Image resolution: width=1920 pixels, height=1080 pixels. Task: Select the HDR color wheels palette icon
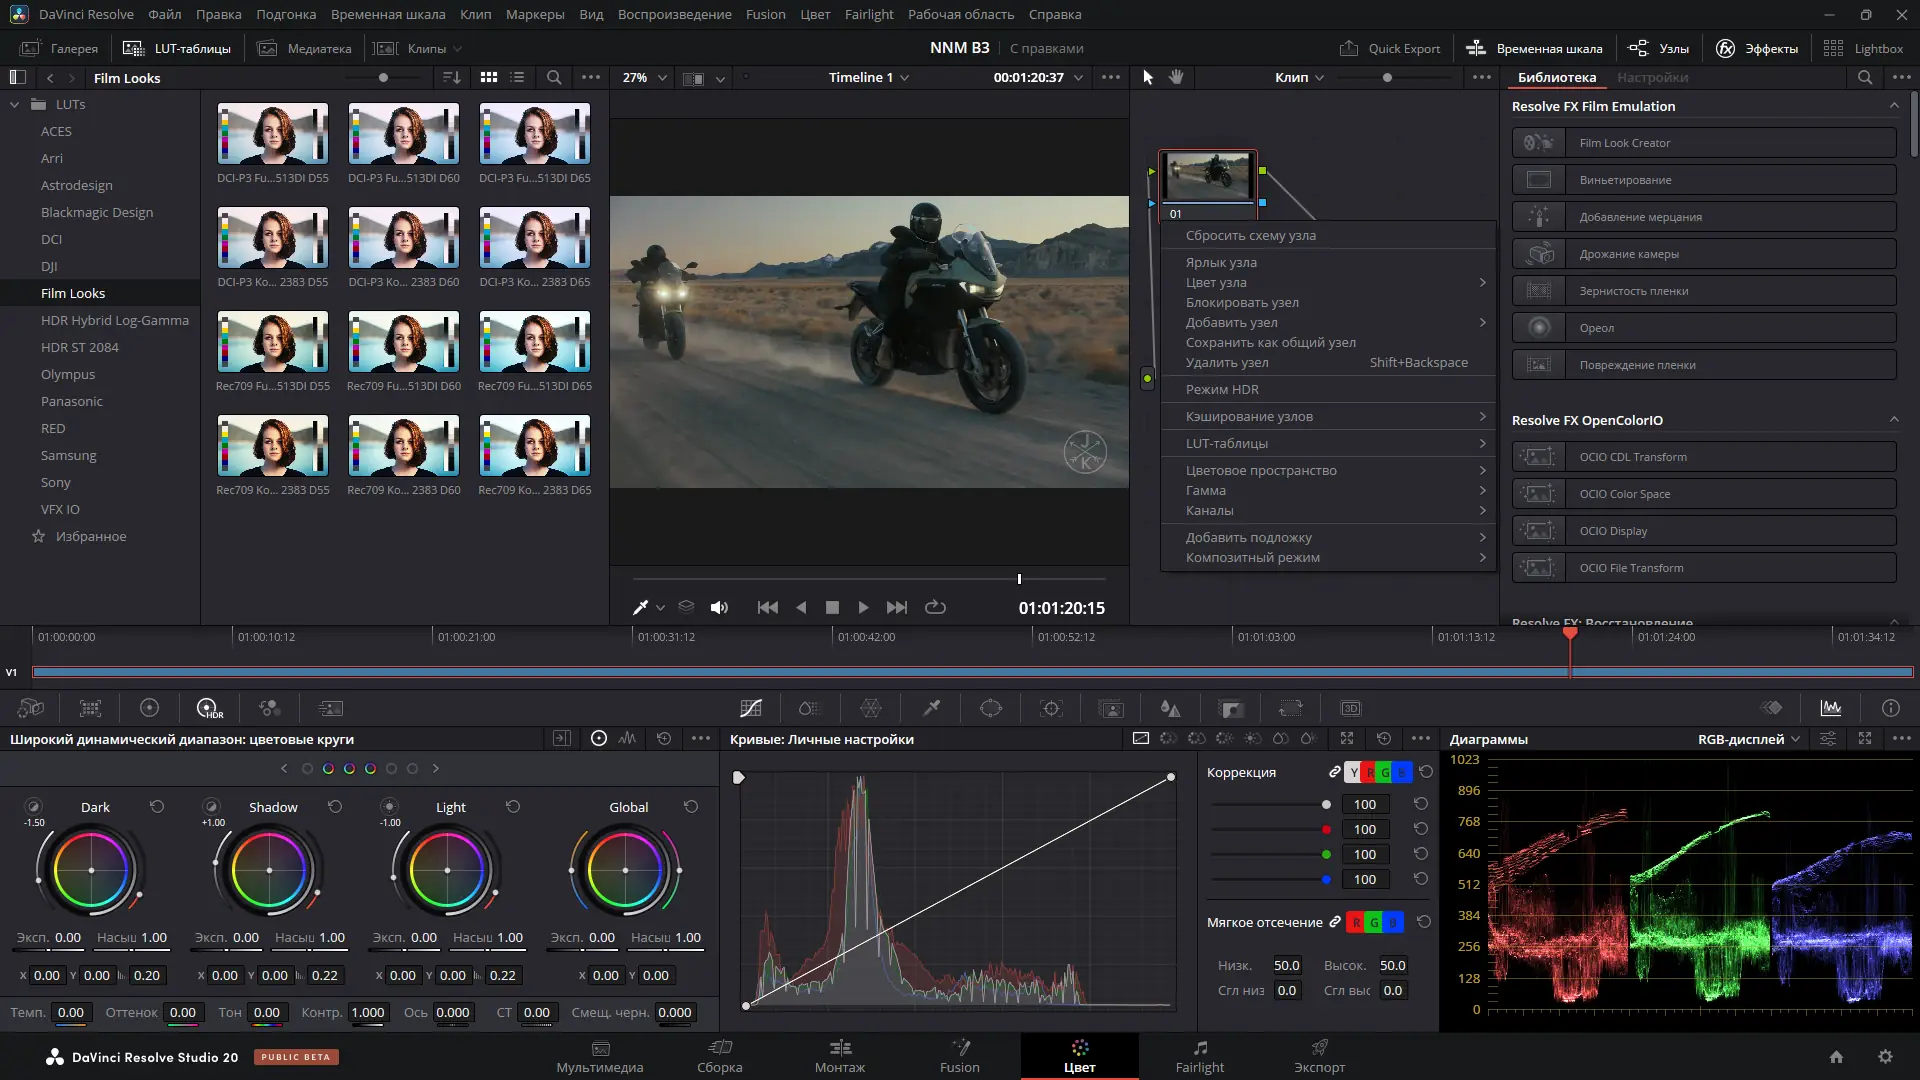(x=208, y=708)
